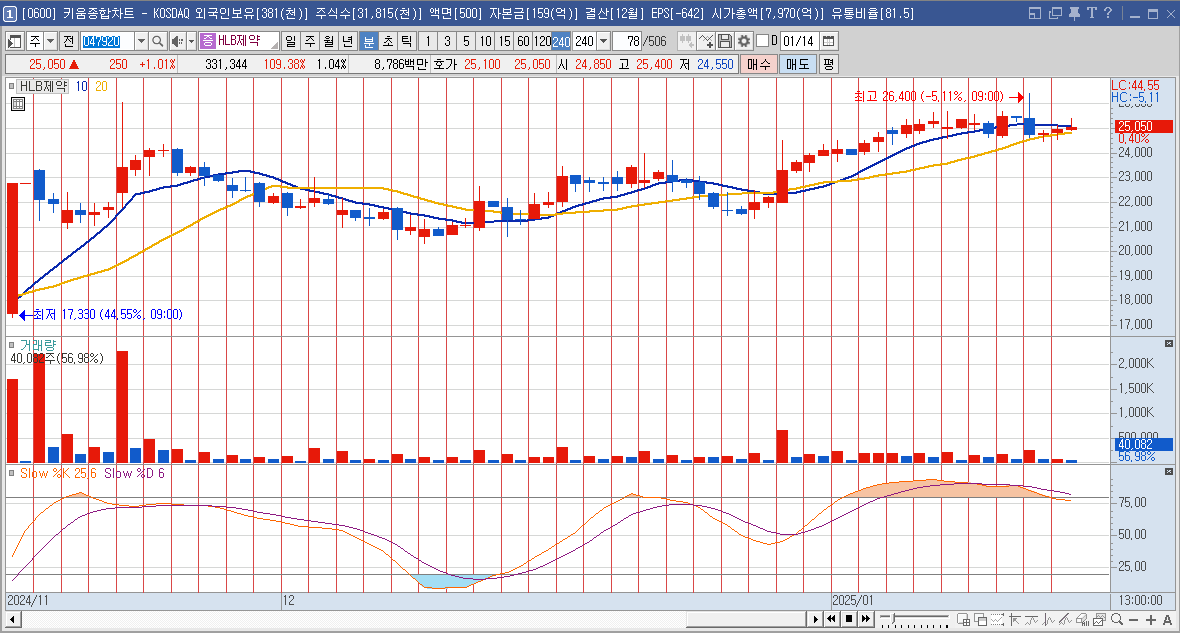Click the 전 button

(x=68, y=41)
